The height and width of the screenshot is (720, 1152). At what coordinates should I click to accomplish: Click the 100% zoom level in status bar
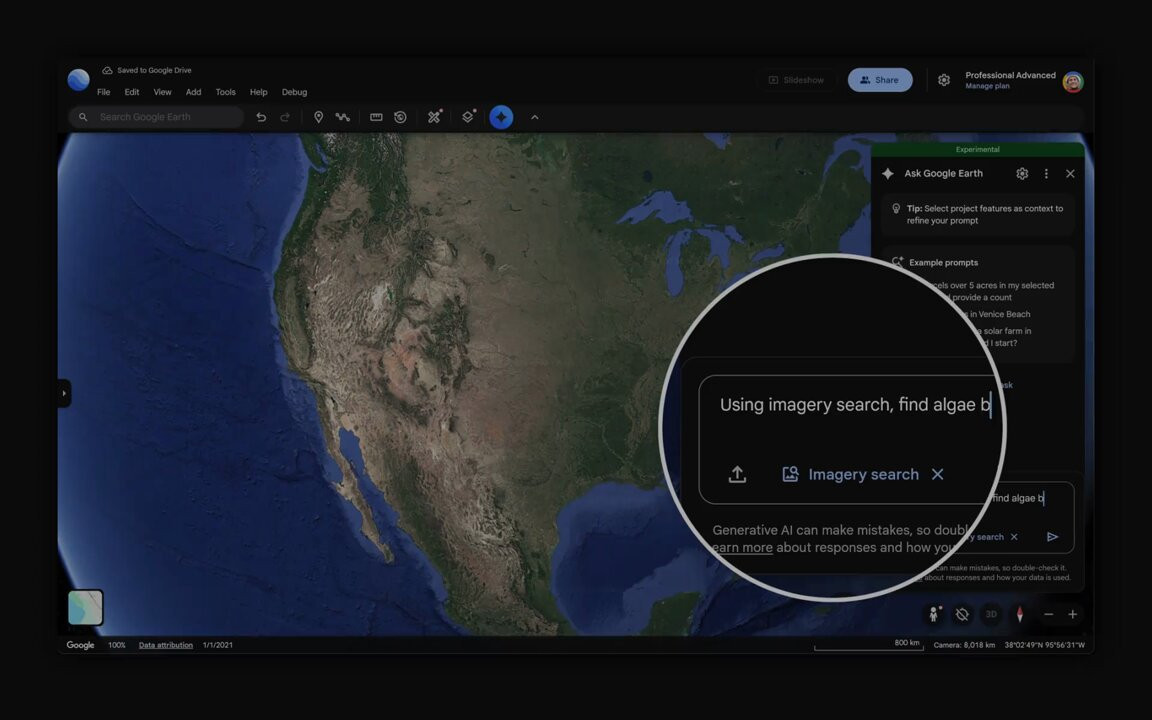click(x=117, y=645)
